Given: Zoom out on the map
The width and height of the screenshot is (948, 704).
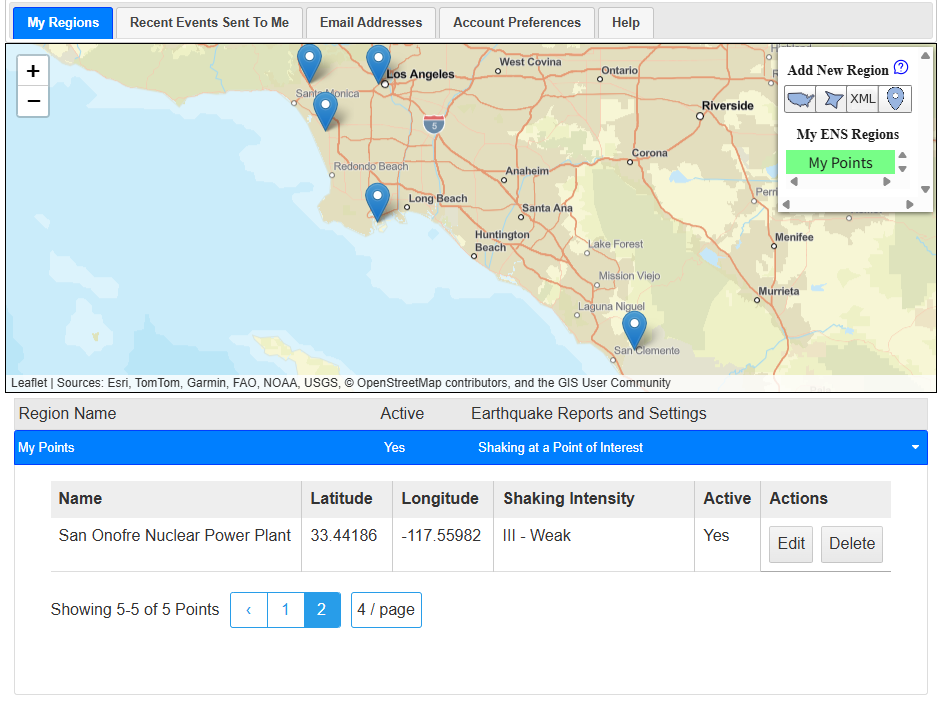Looking at the screenshot, I should (x=33, y=101).
